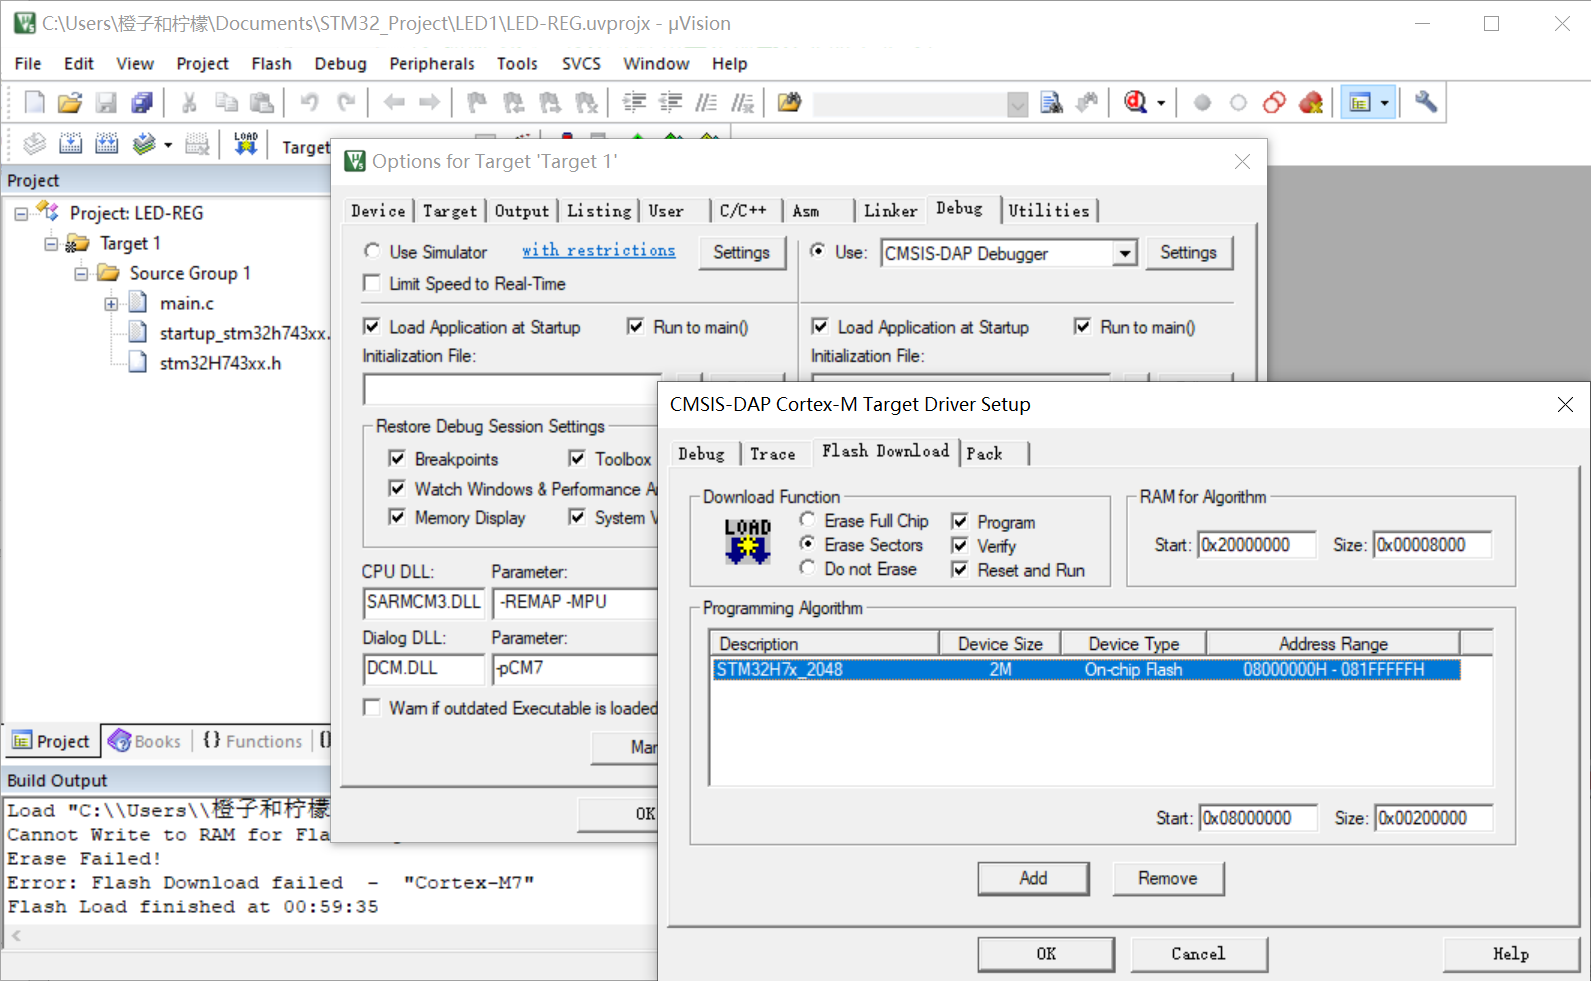Click the 'with restrictions' link

click(598, 250)
